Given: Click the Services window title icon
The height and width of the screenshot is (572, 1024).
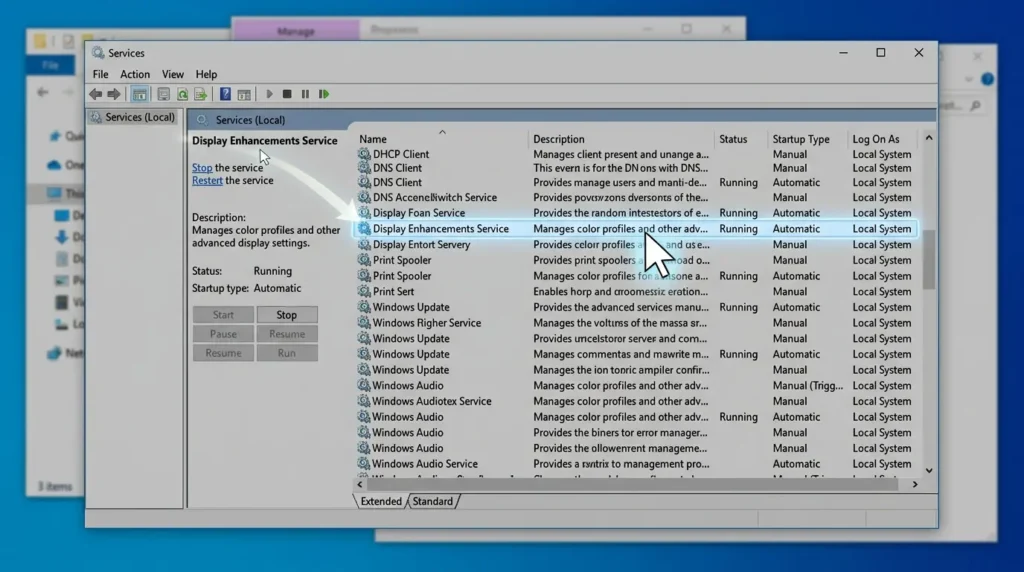Looking at the screenshot, I should coord(98,53).
